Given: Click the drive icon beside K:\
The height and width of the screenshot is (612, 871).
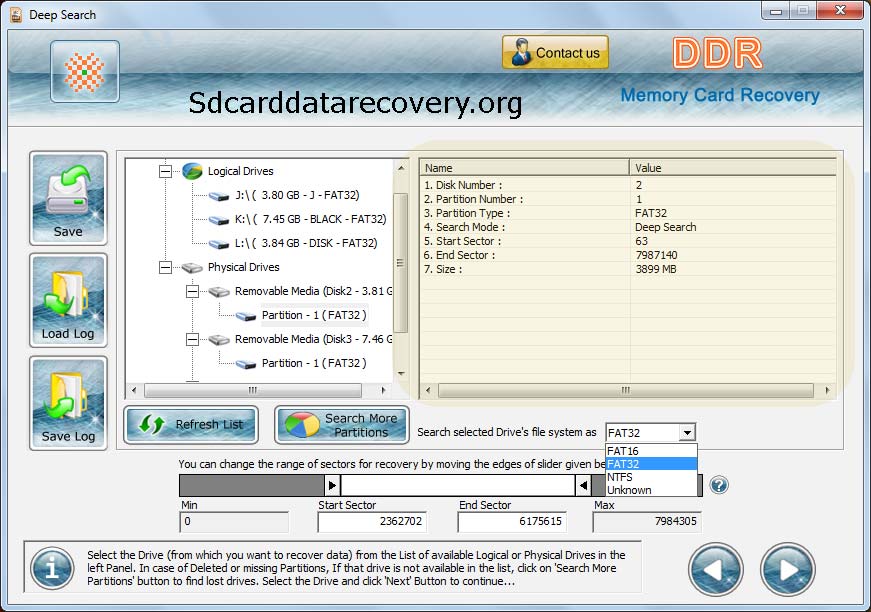Looking at the screenshot, I should click(x=219, y=220).
